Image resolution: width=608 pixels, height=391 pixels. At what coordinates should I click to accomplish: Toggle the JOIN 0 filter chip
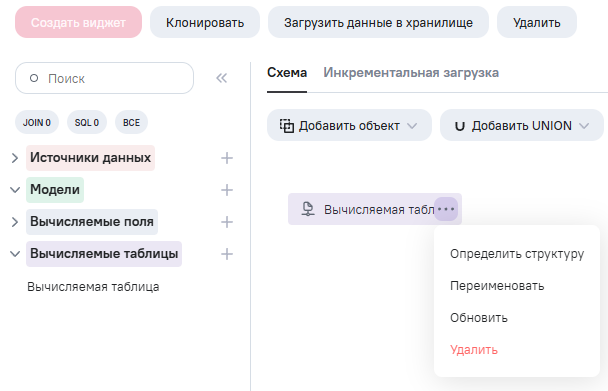click(37, 123)
